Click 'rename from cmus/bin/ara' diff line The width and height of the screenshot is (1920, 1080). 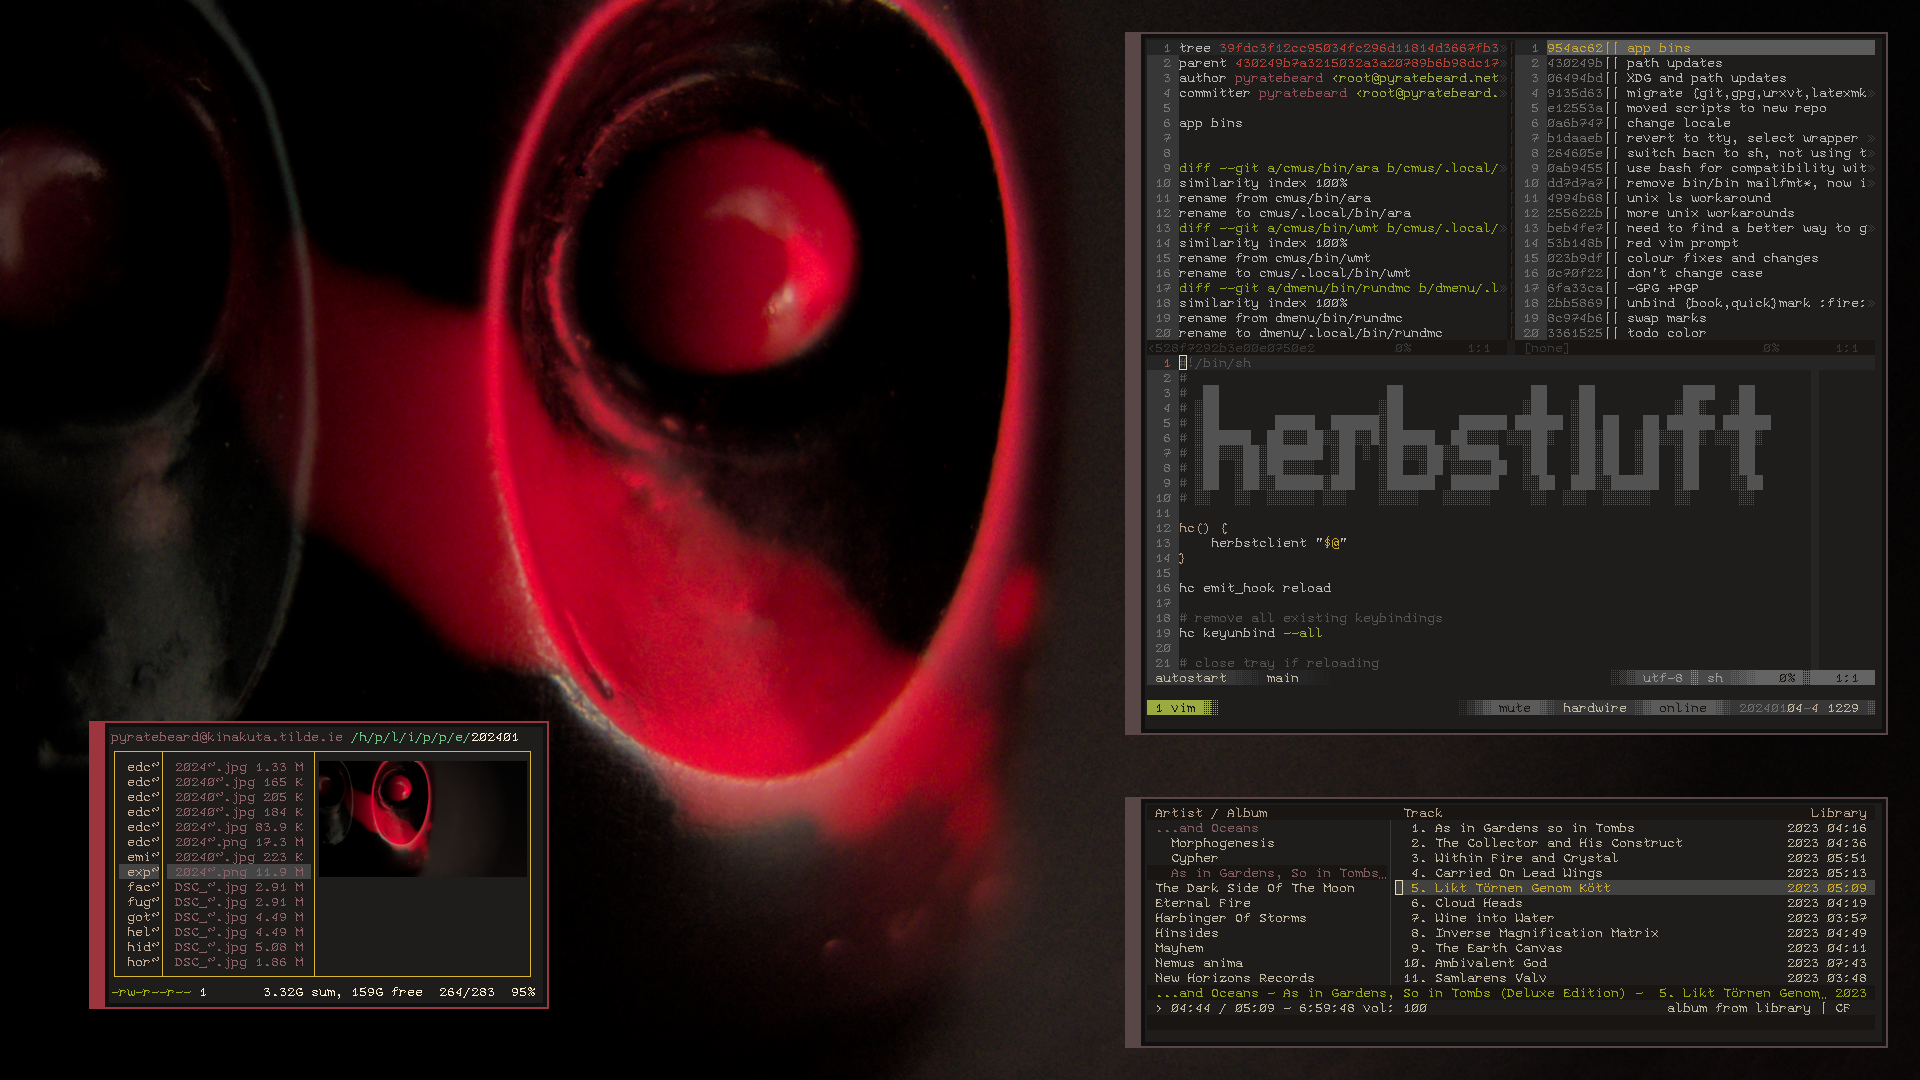tap(1275, 198)
